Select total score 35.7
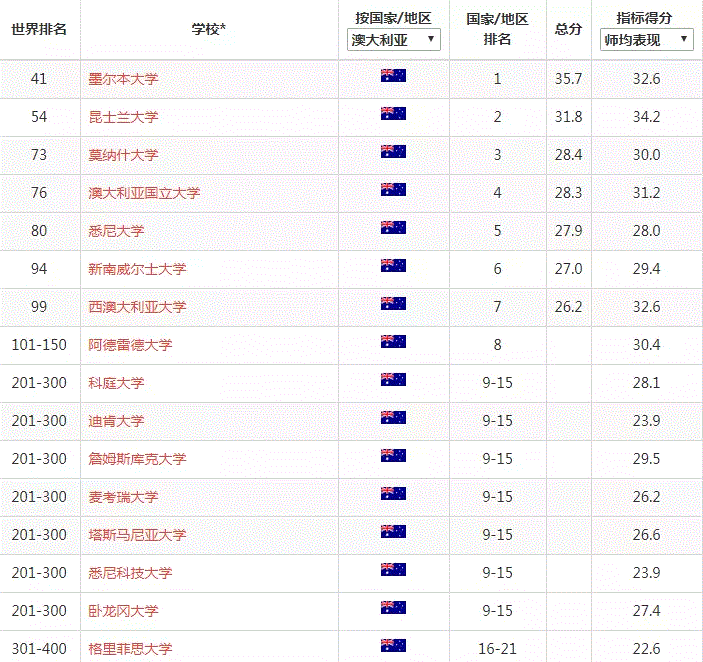This screenshot has height=662, width=703. click(x=568, y=79)
